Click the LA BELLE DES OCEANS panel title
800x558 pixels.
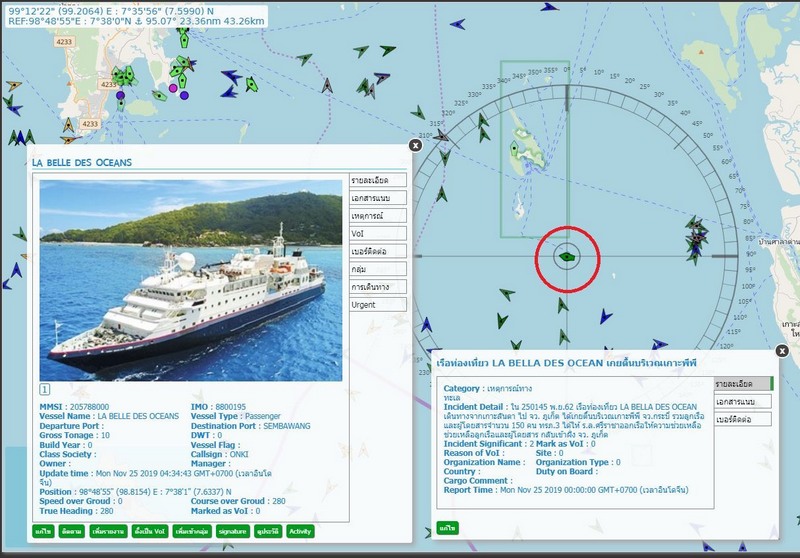click(x=82, y=163)
